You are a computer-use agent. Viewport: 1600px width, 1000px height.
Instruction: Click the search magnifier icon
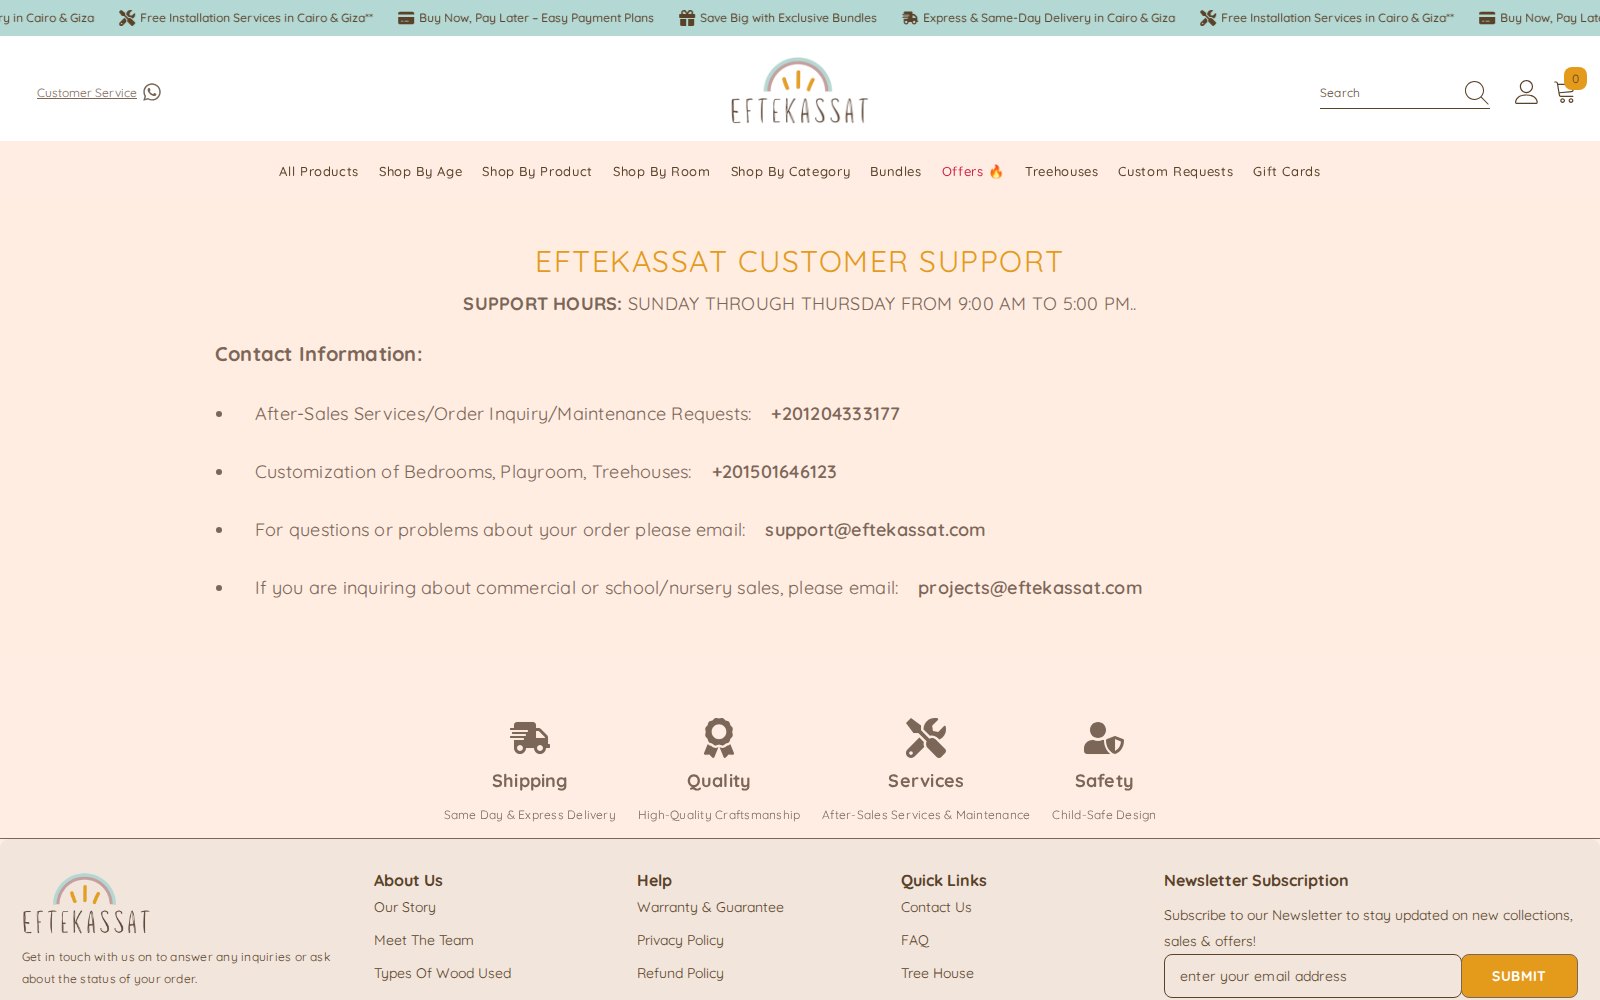click(1476, 93)
